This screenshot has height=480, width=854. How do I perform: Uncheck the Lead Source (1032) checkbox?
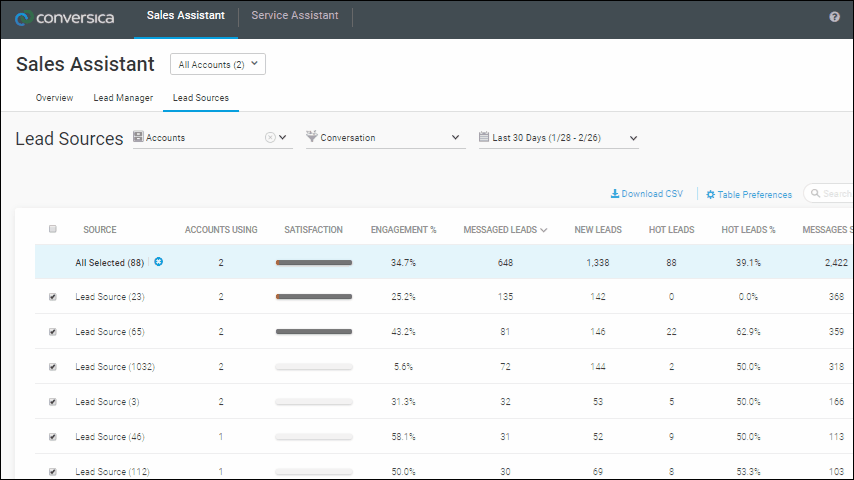(53, 367)
